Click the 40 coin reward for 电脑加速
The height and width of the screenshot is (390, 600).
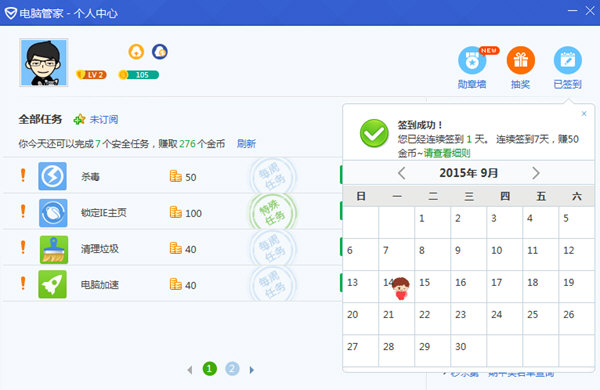point(183,285)
